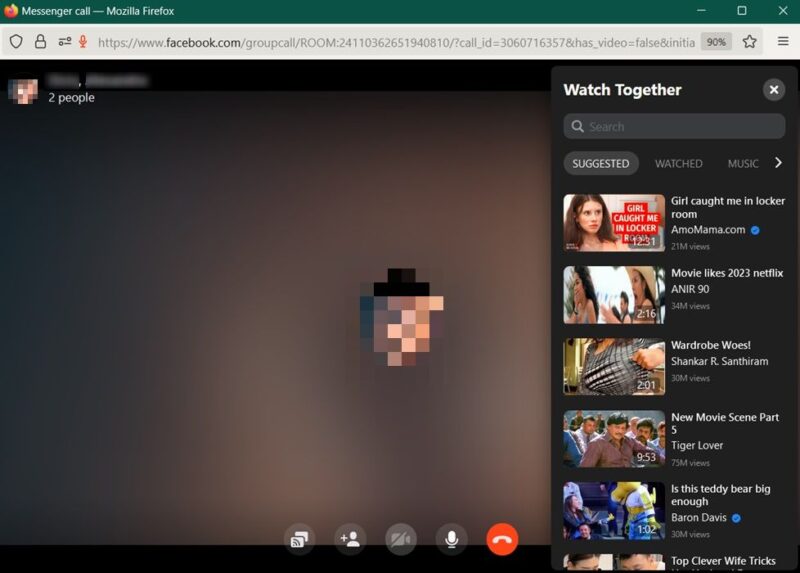The image size is (800, 573).
Task: Open site security padlock info
Action: (x=40, y=41)
